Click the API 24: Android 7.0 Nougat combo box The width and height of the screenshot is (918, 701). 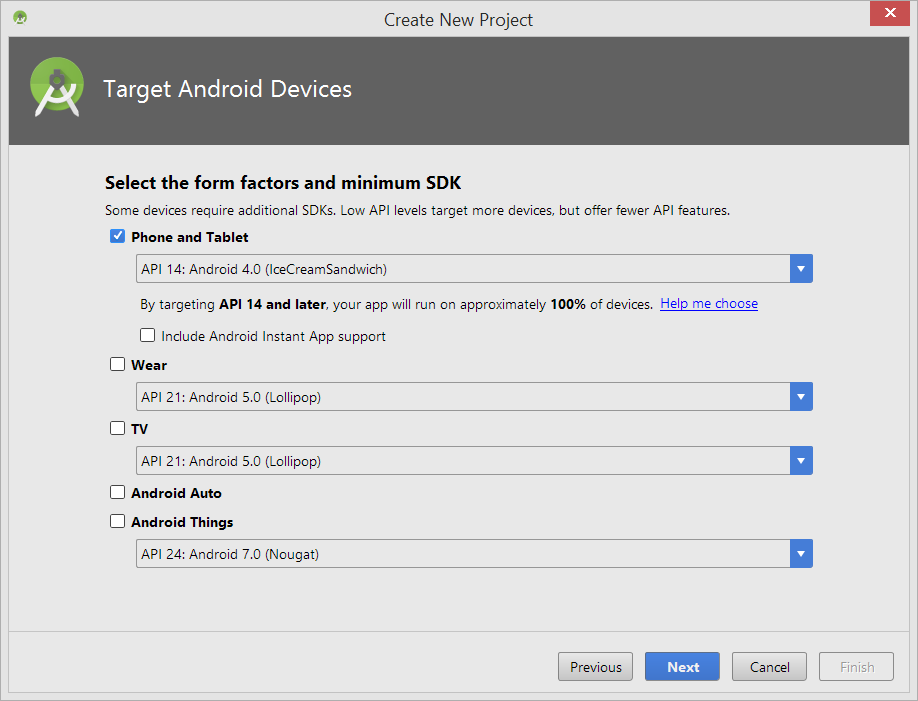pos(474,554)
